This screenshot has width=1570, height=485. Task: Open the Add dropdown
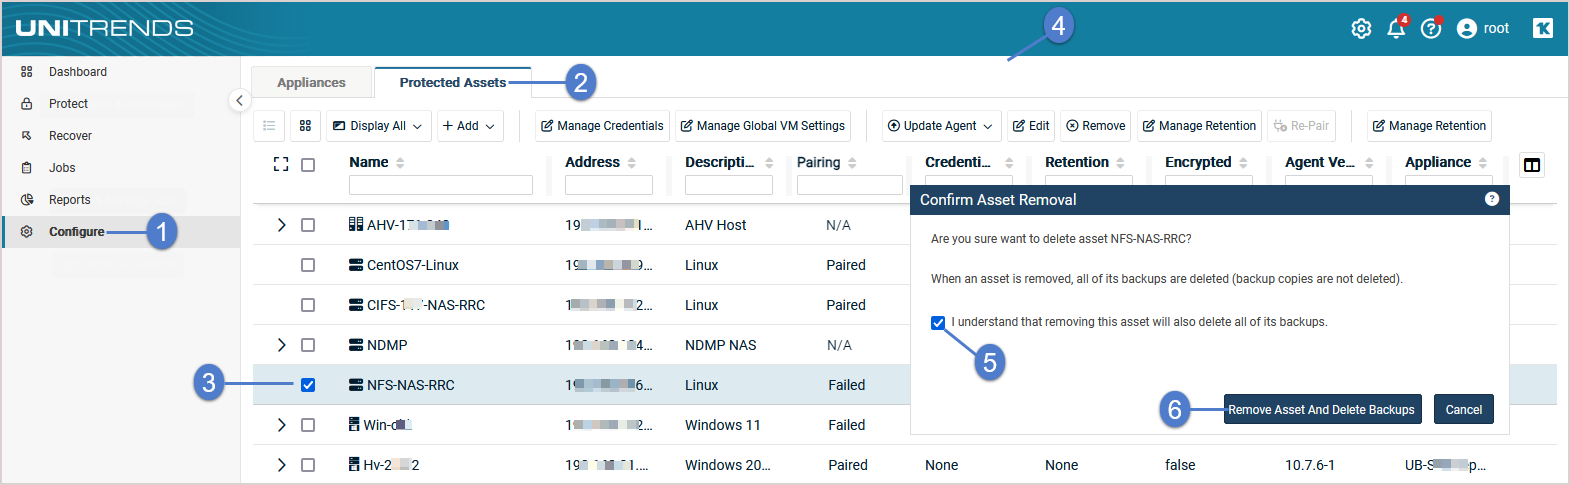[469, 126]
